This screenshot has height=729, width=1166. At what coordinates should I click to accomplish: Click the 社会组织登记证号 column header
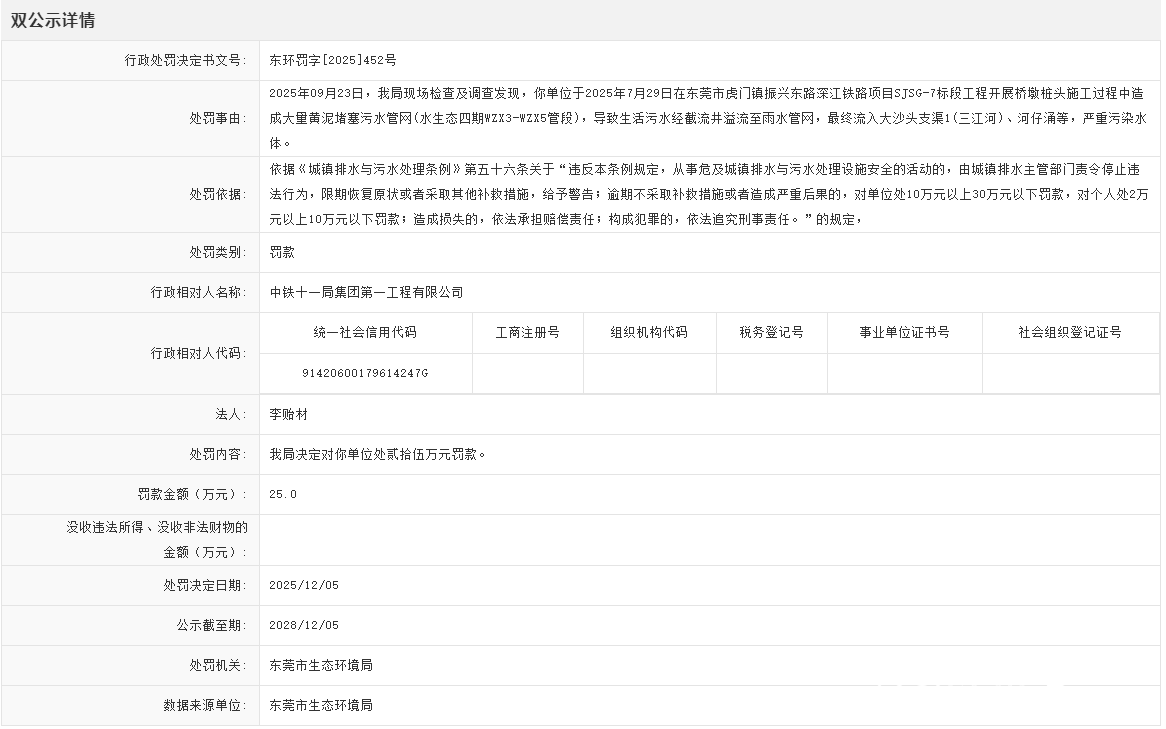click(1069, 333)
